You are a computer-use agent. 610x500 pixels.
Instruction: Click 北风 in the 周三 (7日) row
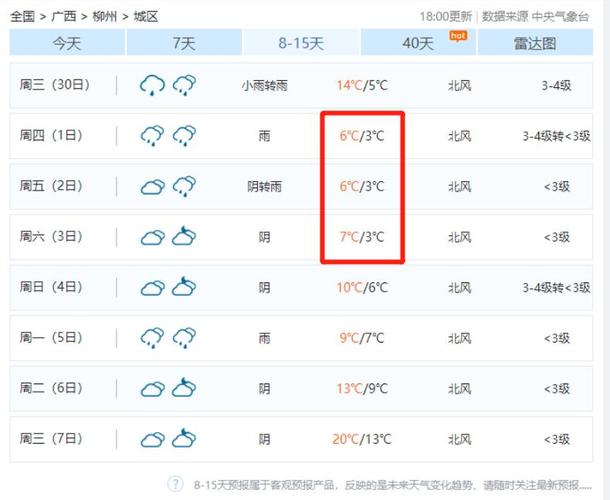[459, 440]
